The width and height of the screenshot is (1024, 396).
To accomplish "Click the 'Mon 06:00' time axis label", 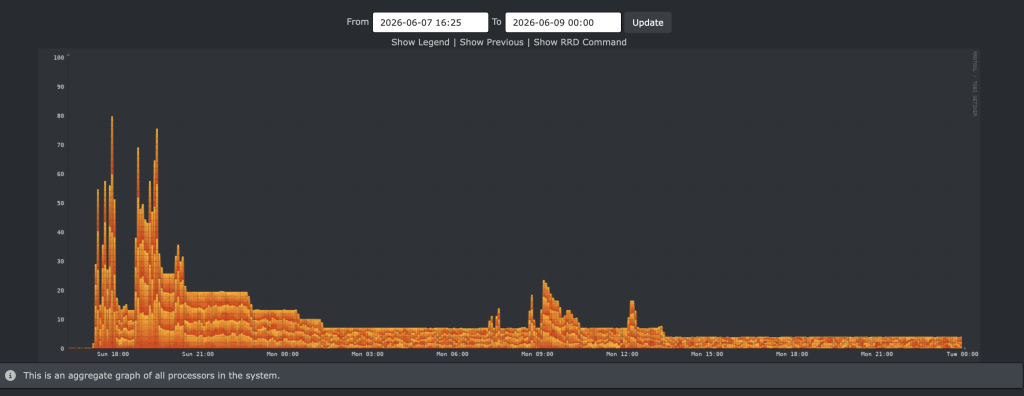I will [452, 354].
